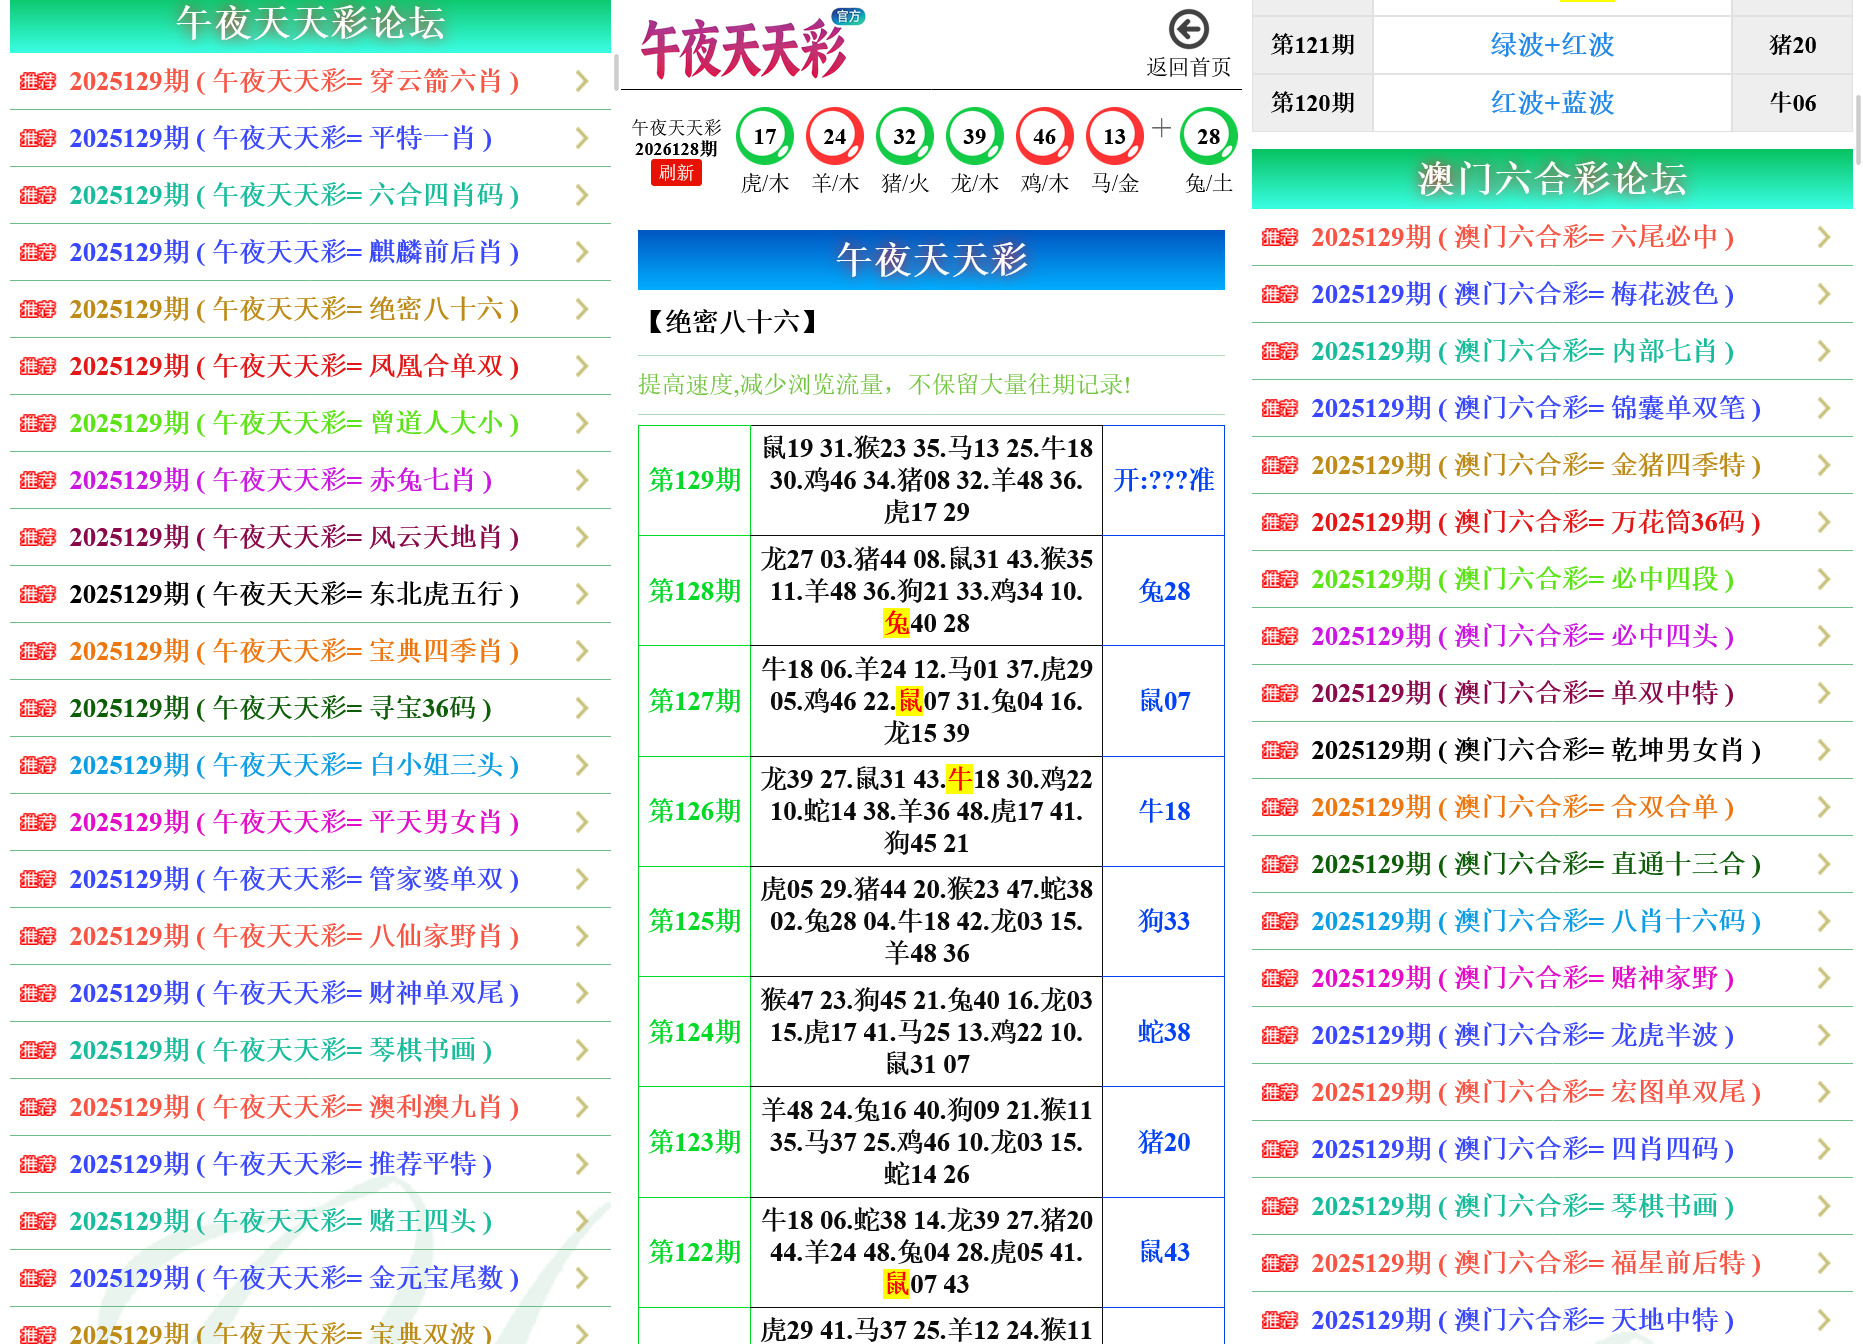Click the 推荐 badge beside 凤凰合单双
The height and width of the screenshot is (1344, 1863).
38,366
